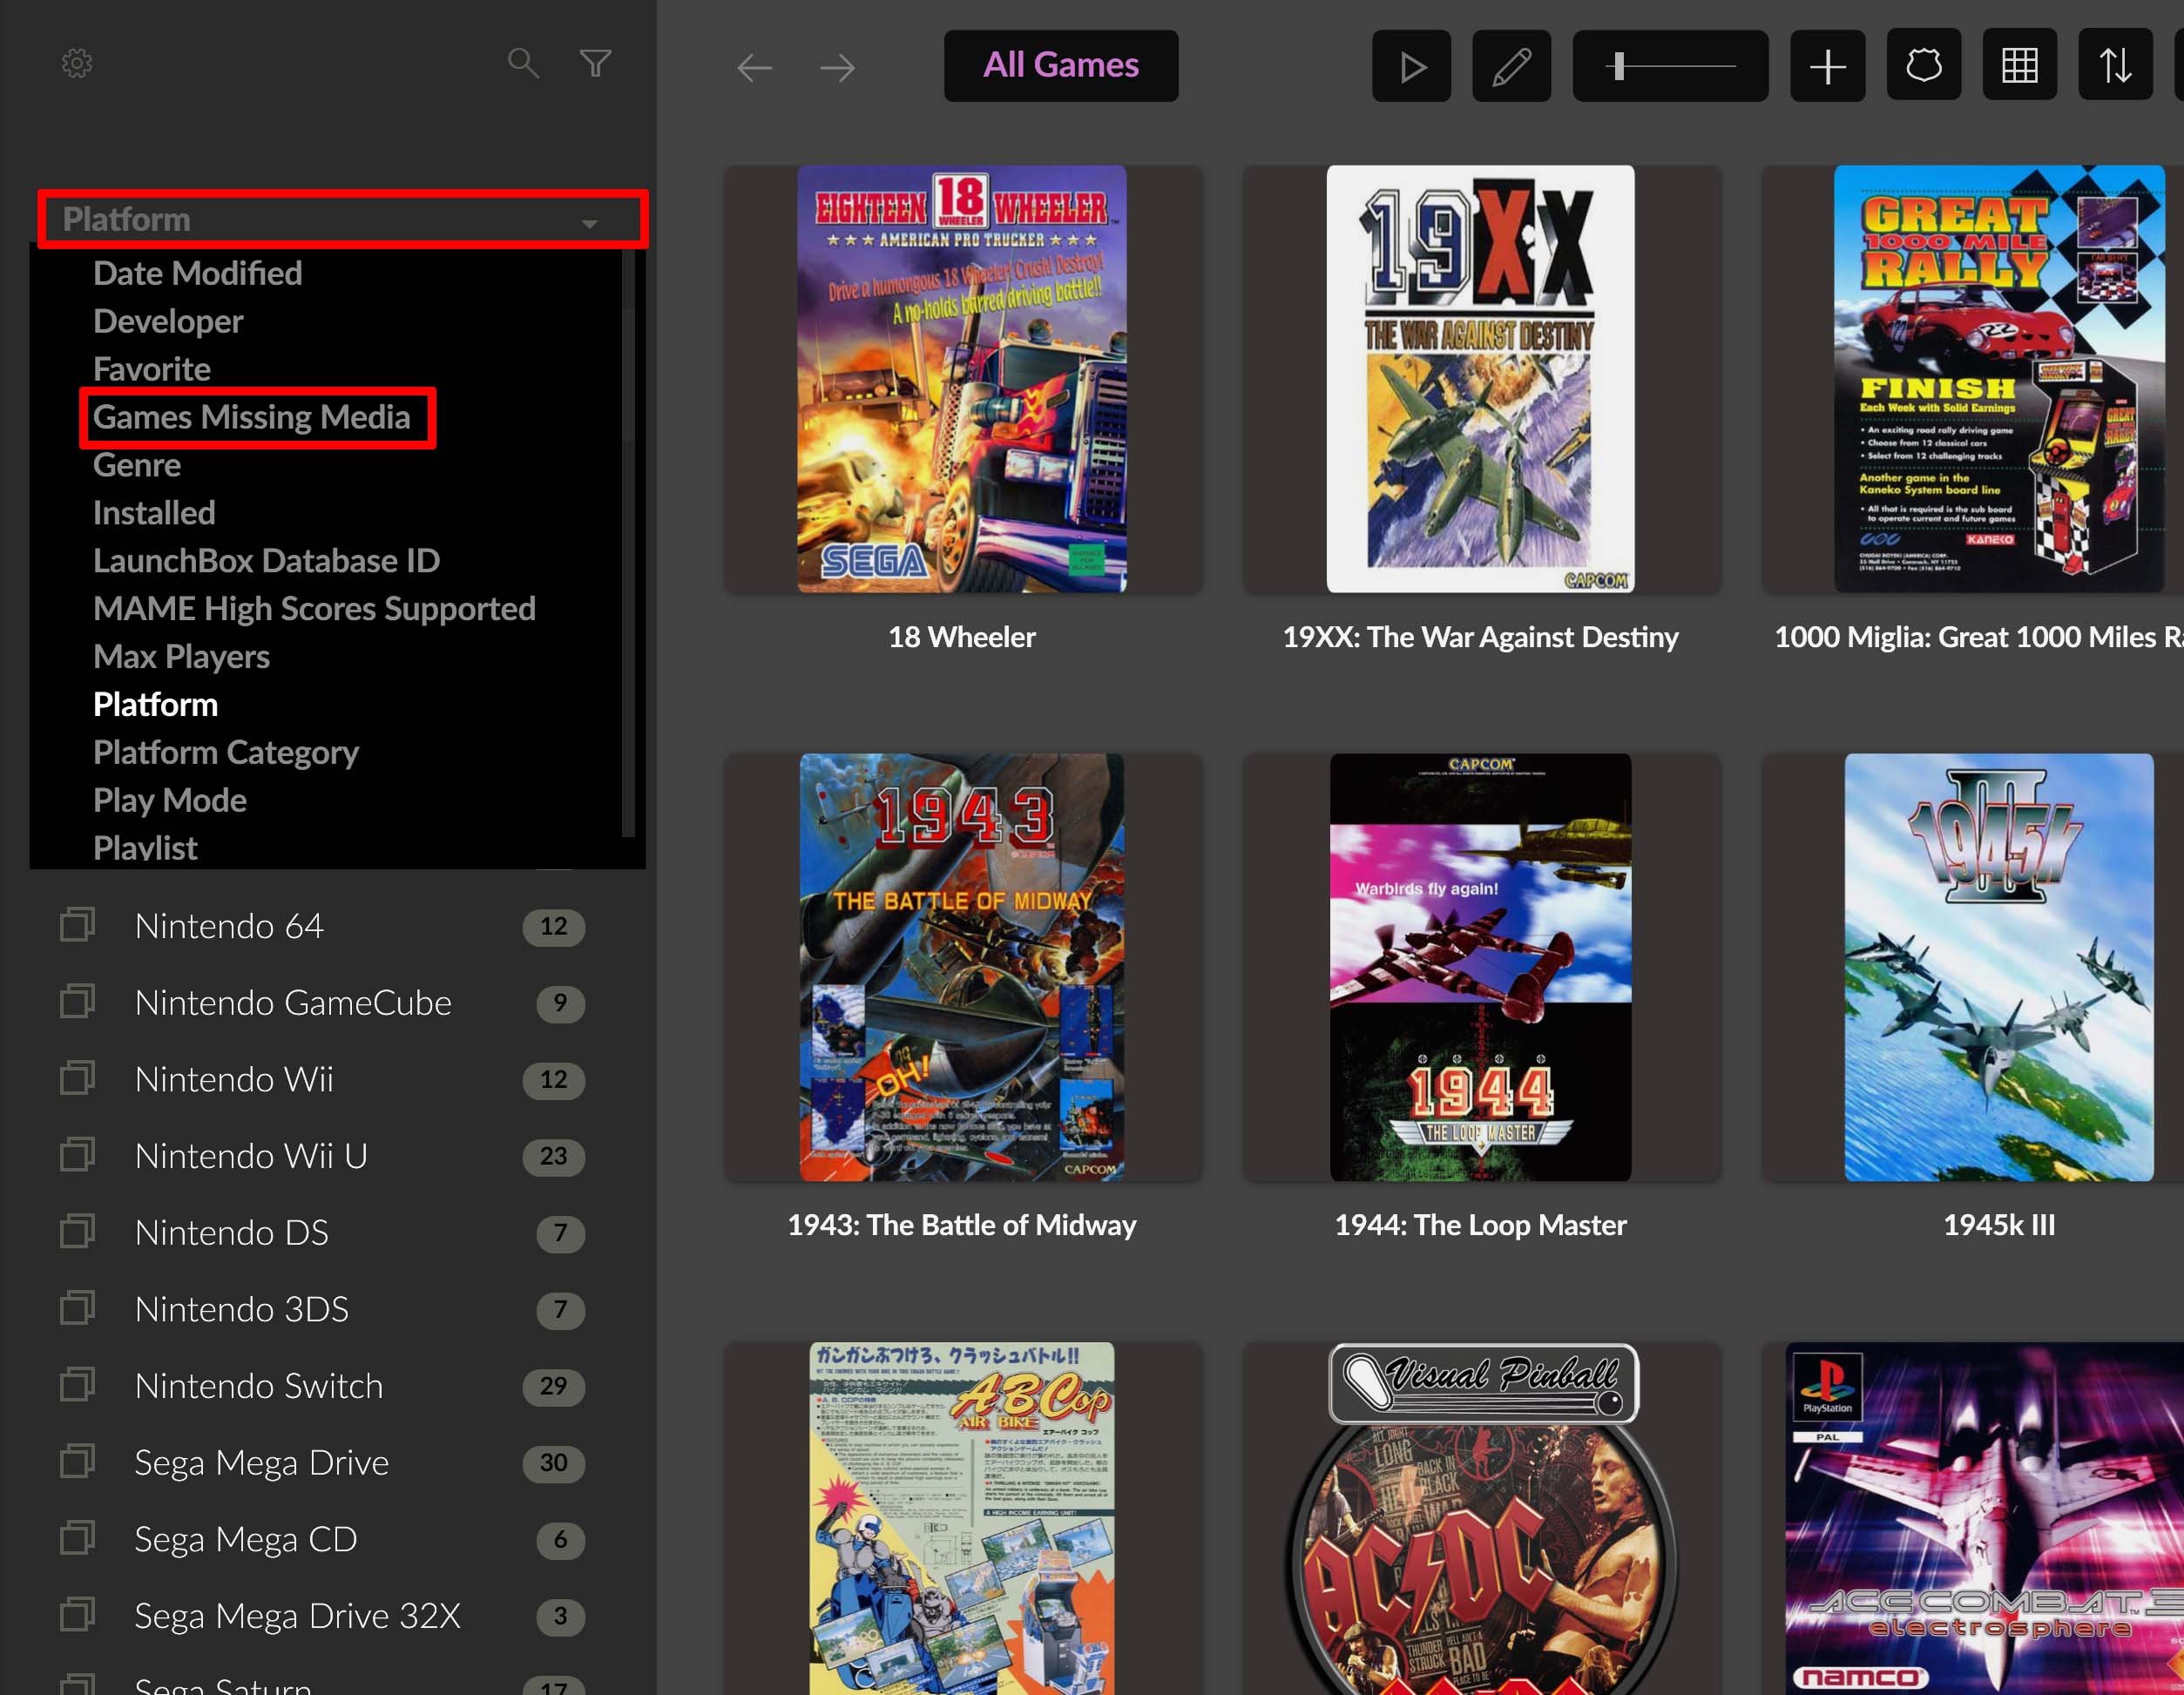Select Play Mode option
The image size is (2184, 1695).
(169, 800)
